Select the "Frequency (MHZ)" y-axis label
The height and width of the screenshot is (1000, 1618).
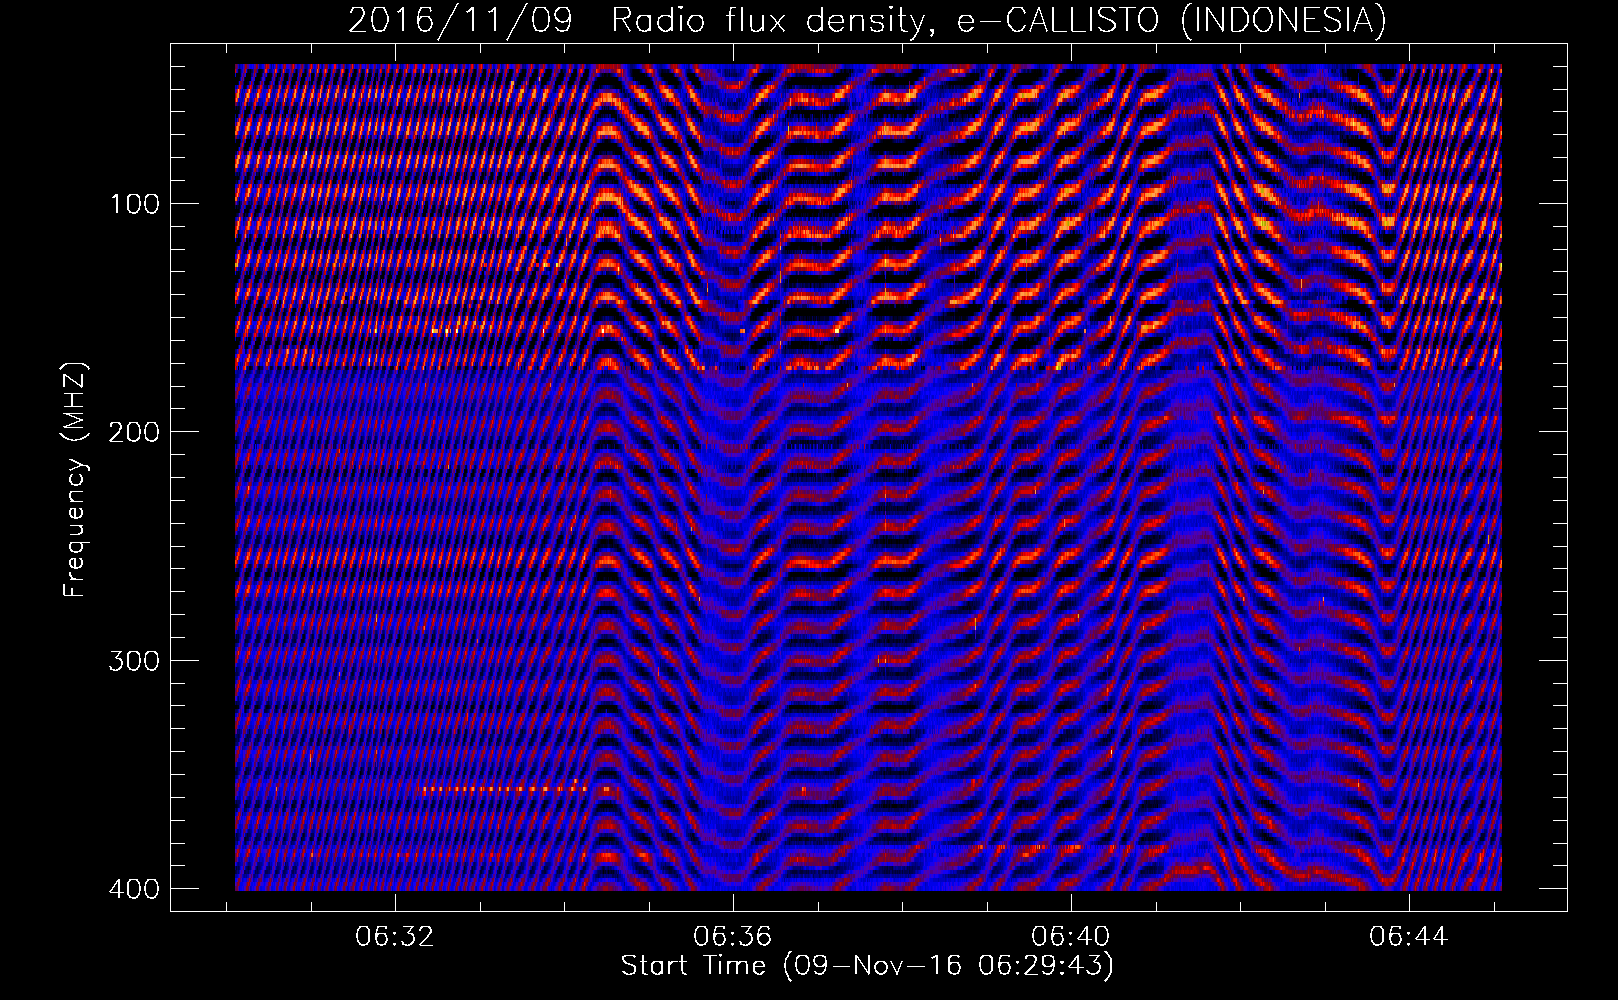75,480
